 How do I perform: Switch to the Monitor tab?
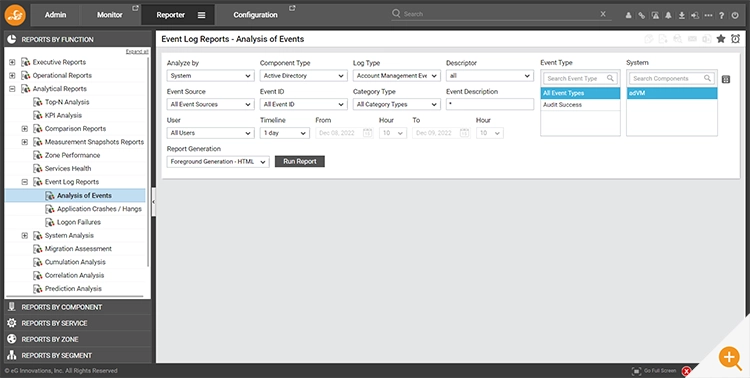[x=110, y=15]
